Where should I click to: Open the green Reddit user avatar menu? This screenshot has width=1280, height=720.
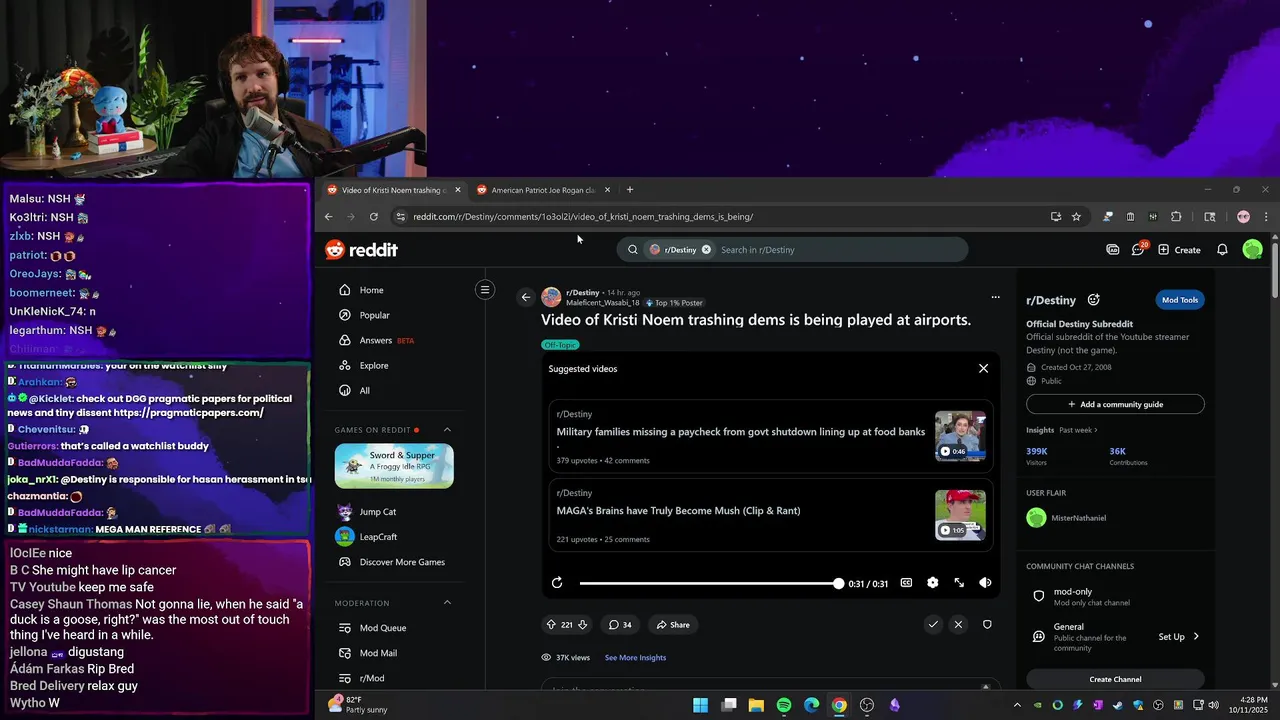[1252, 250]
